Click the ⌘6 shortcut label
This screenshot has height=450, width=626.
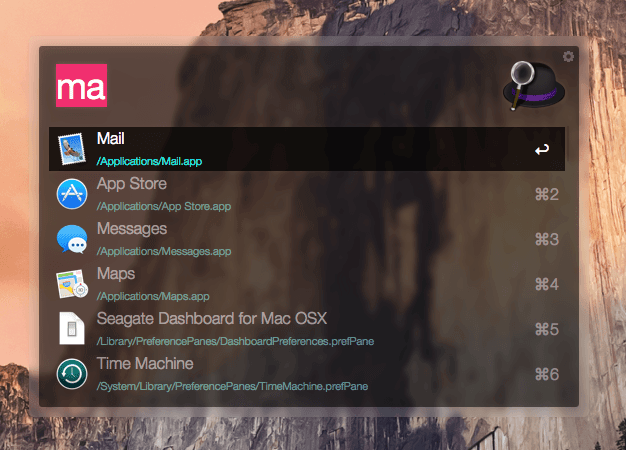click(x=547, y=375)
